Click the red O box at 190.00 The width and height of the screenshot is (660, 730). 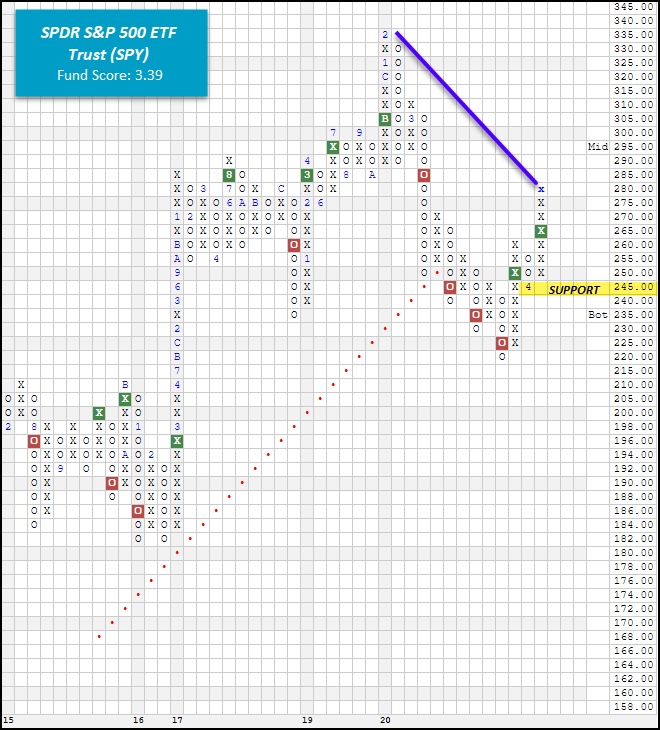pyautogui.click(x=112, y=483)
